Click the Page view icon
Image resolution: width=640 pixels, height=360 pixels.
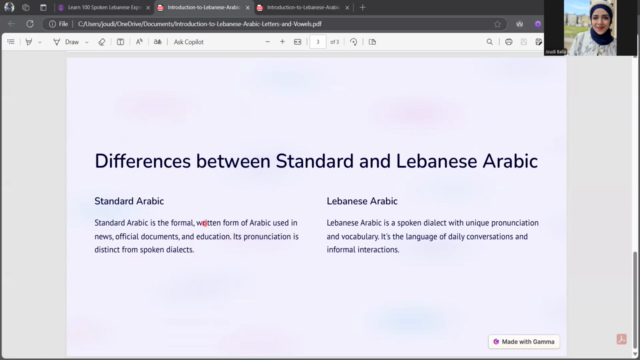(x=372, y=42)
